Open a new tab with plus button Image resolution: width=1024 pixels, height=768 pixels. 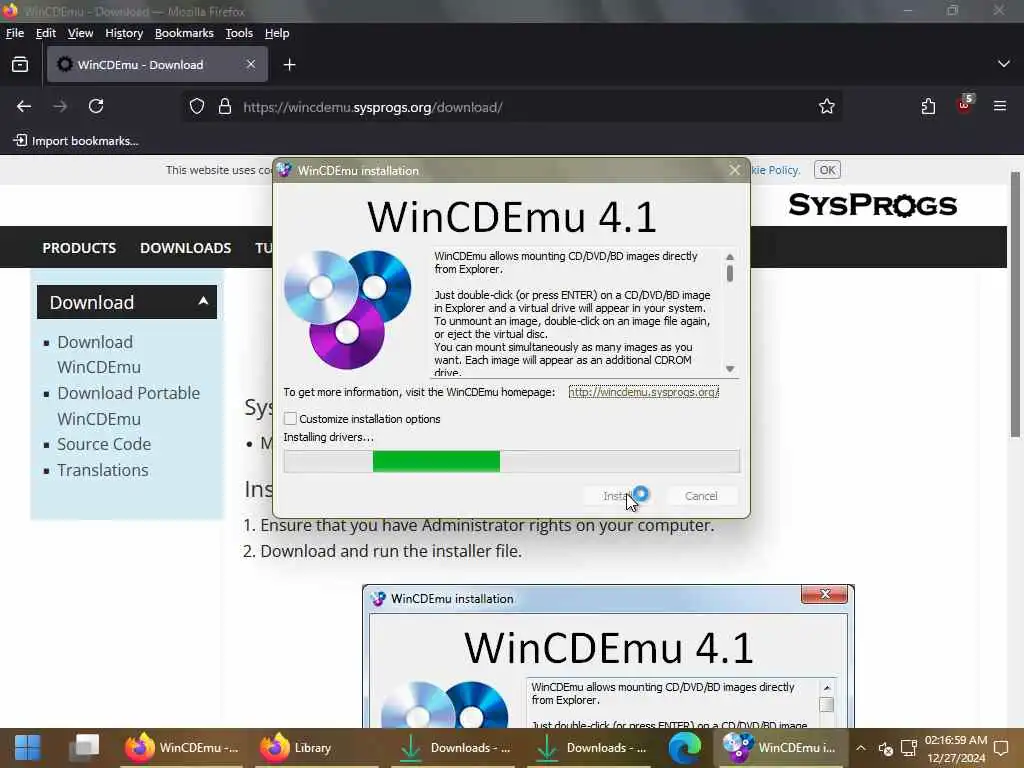point(289,65)
